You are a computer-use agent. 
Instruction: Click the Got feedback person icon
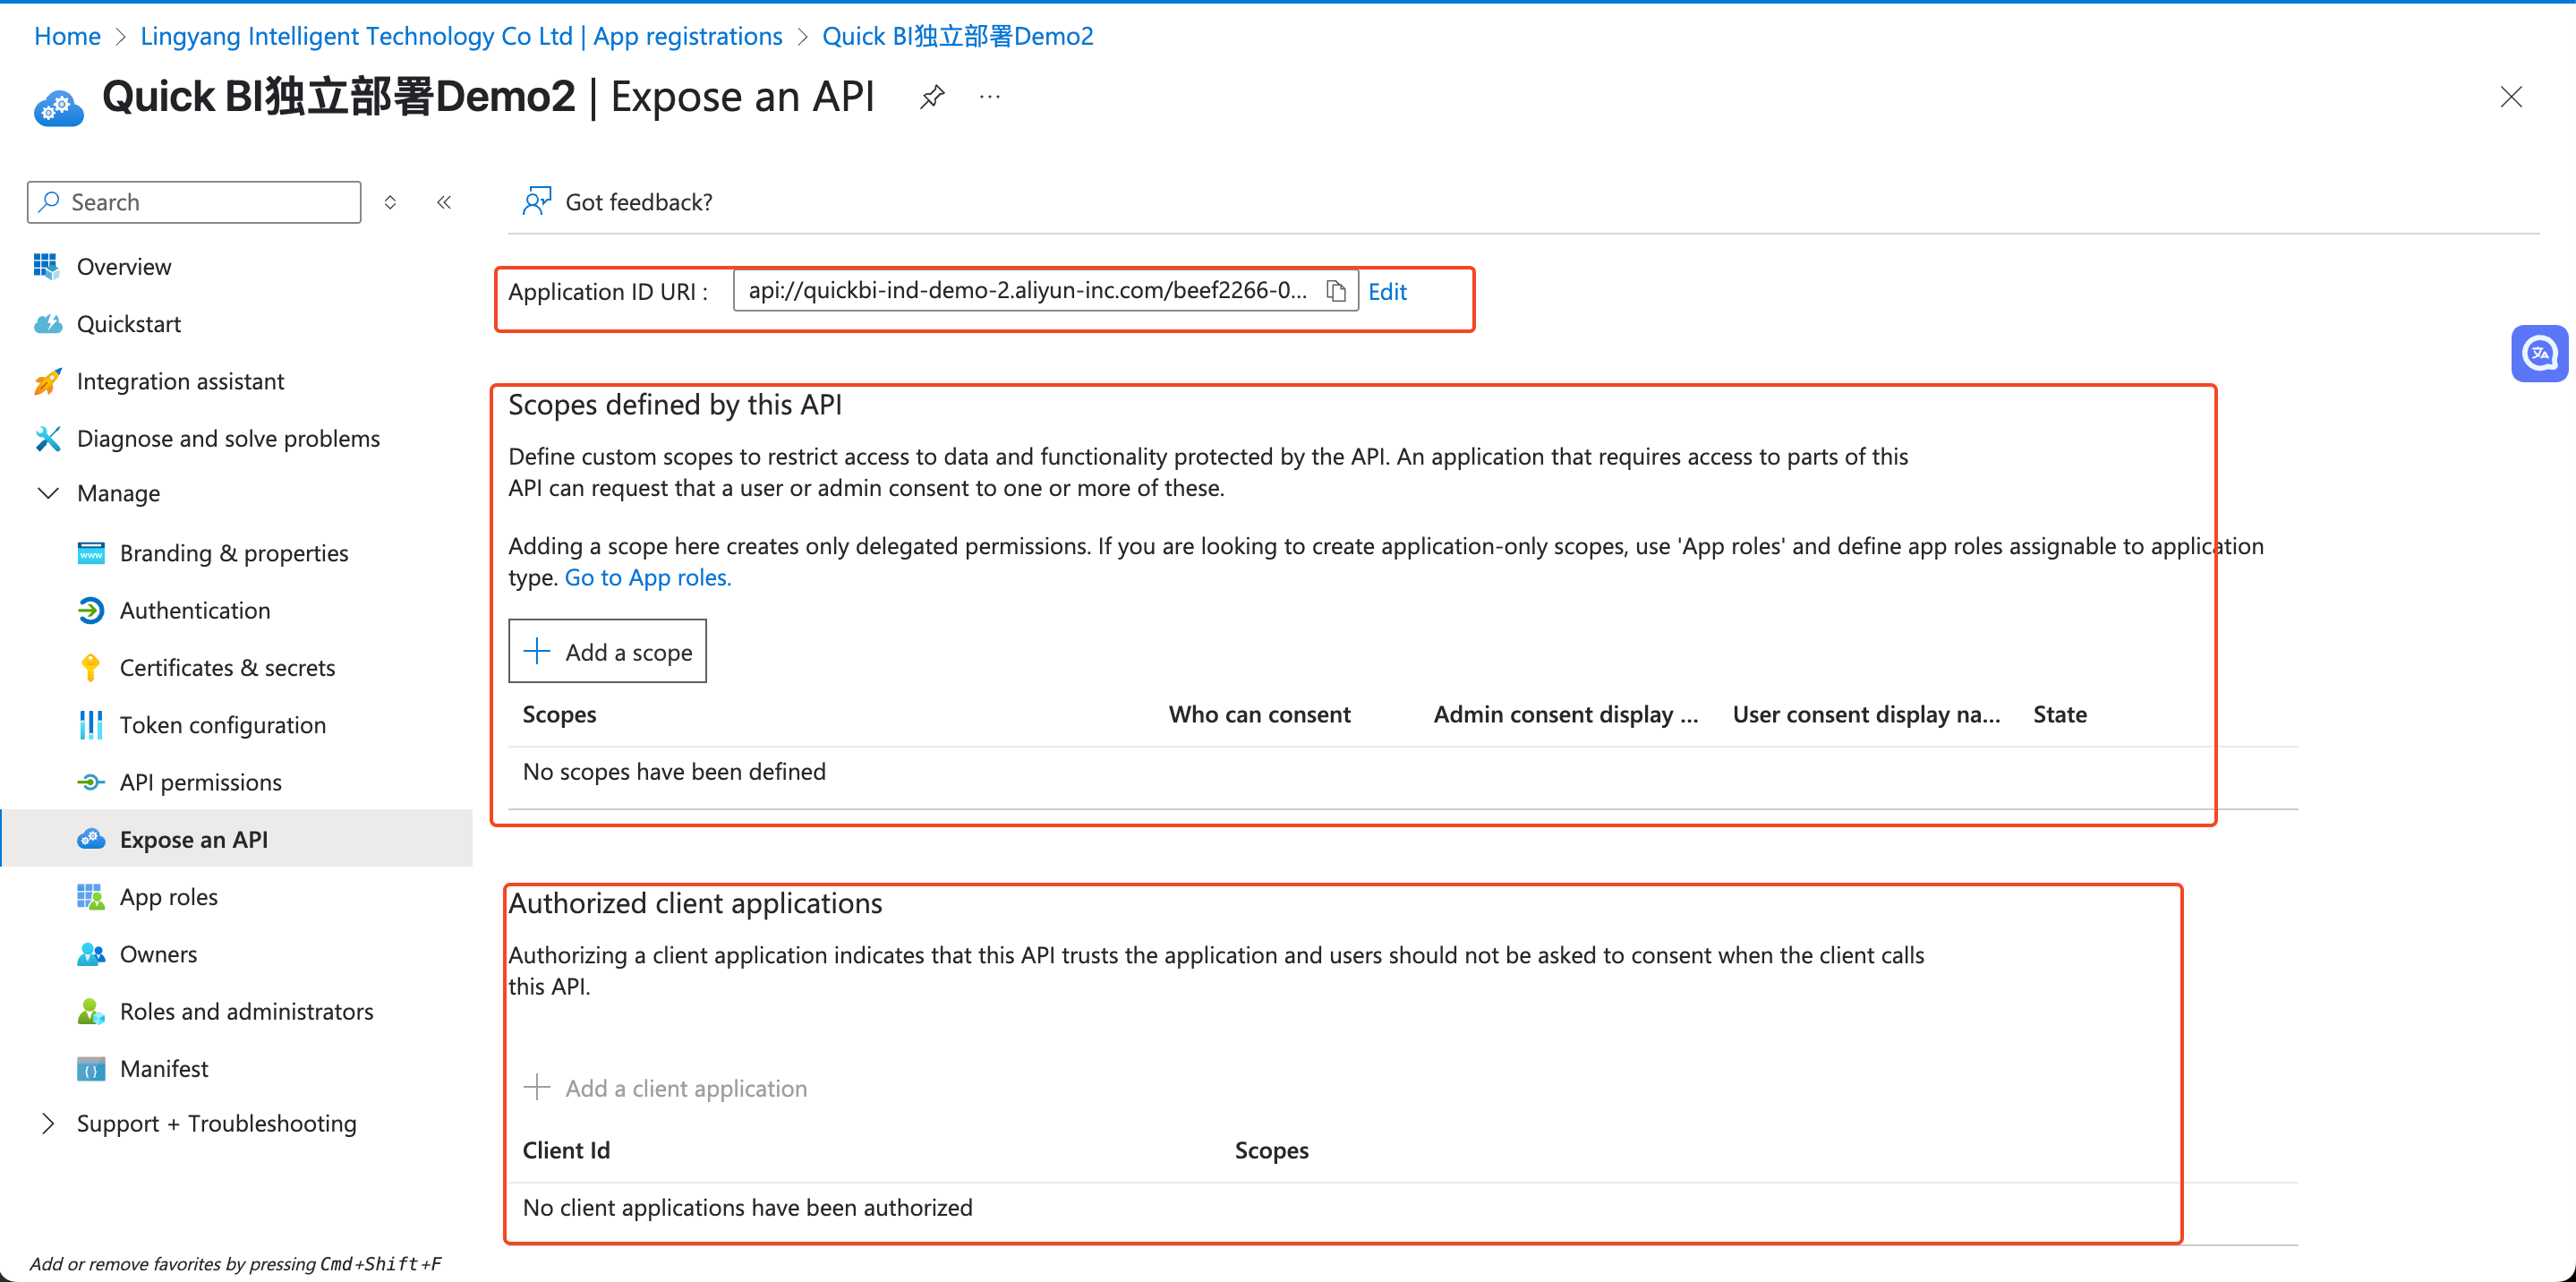536,202
